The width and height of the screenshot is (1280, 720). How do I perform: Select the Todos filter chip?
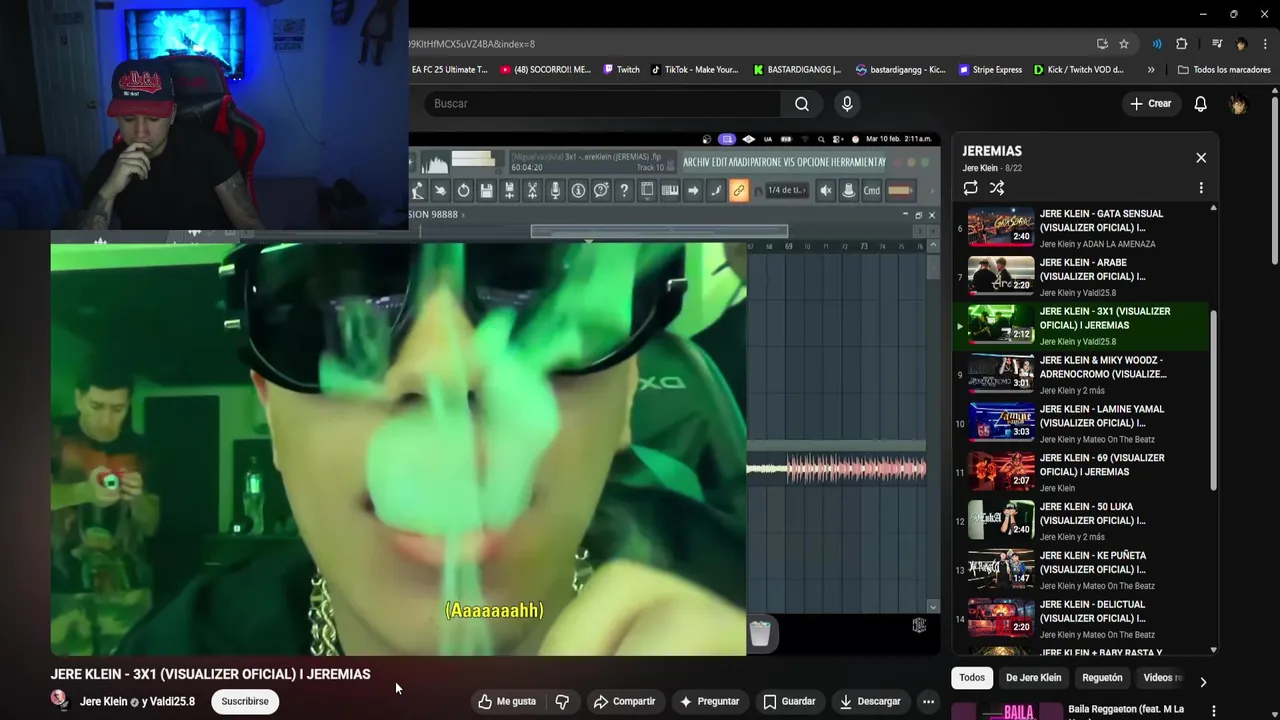[972, 678]
